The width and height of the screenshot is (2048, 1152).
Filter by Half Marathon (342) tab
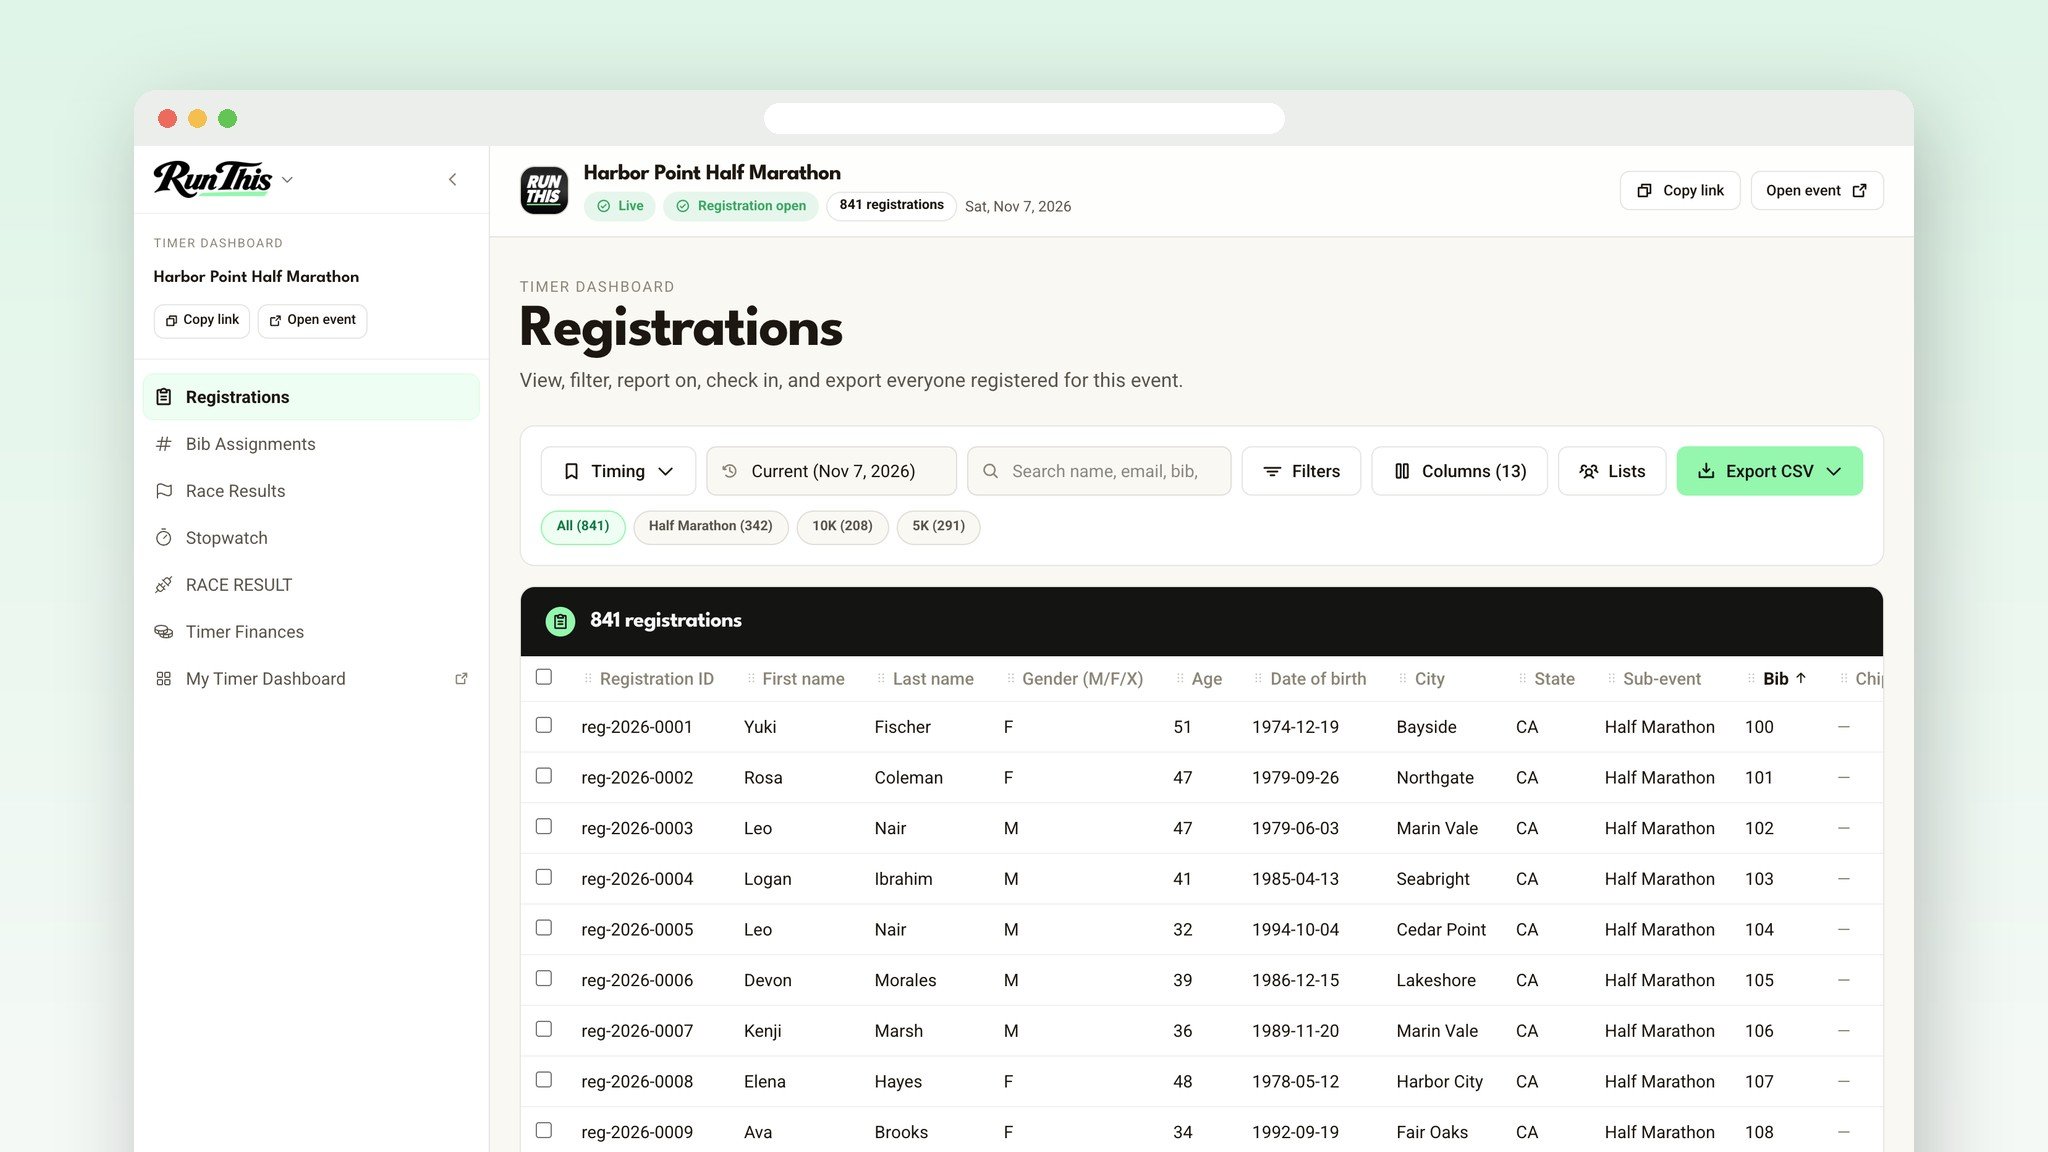[x=711, y=527]
